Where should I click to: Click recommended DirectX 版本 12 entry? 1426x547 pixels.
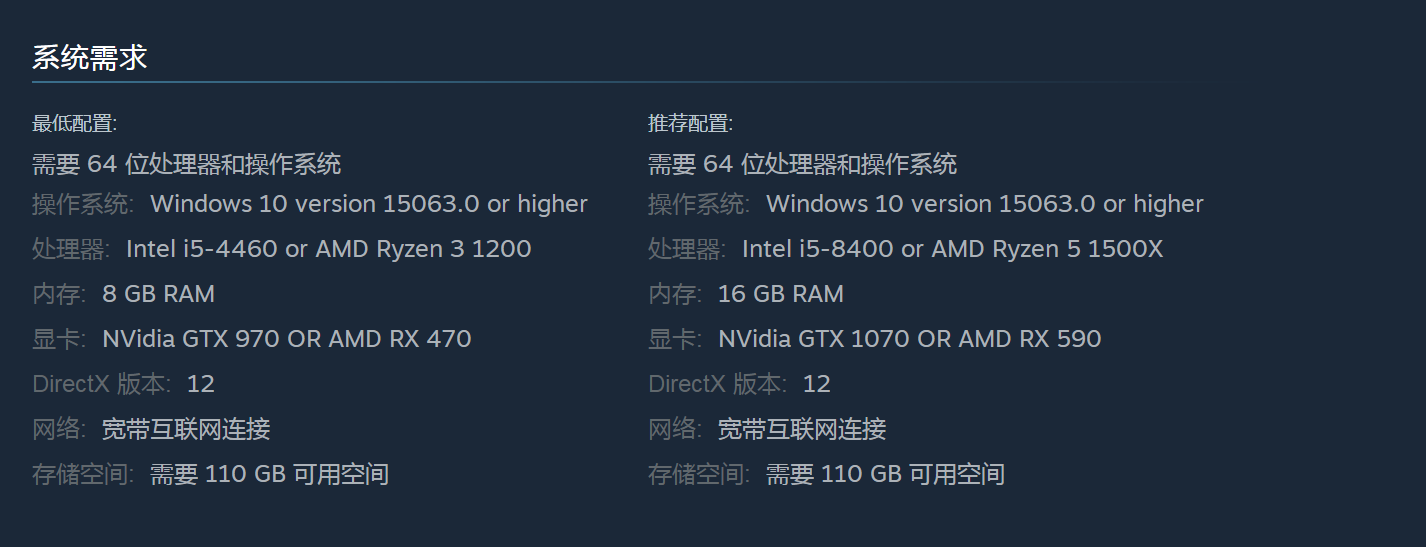pyautogui.click(x=740, y=384)
